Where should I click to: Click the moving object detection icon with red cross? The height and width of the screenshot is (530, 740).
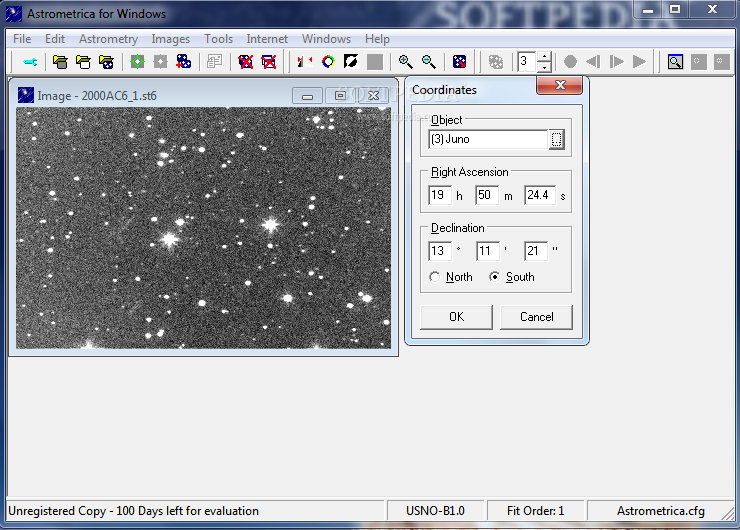tap(184, 62)
